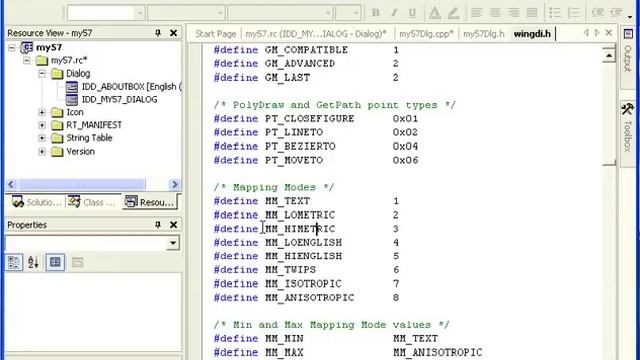
Task: Select IDD_MY57_DIALOG resource
Action: click(119, 100)
